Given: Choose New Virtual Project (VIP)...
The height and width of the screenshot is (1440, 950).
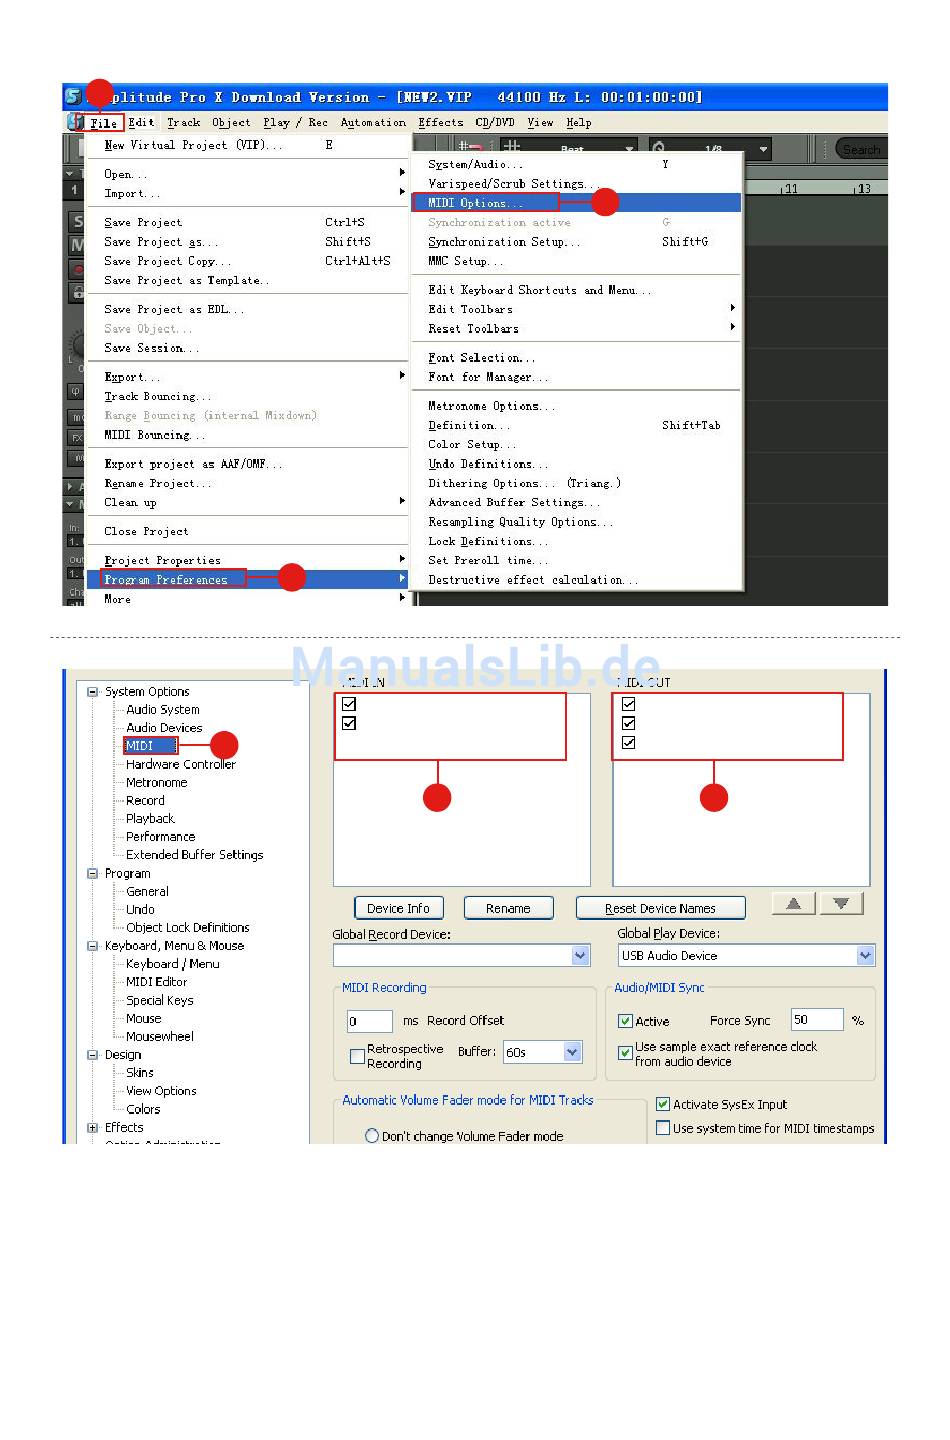Looking at the screenshot, I should (193, 145).
